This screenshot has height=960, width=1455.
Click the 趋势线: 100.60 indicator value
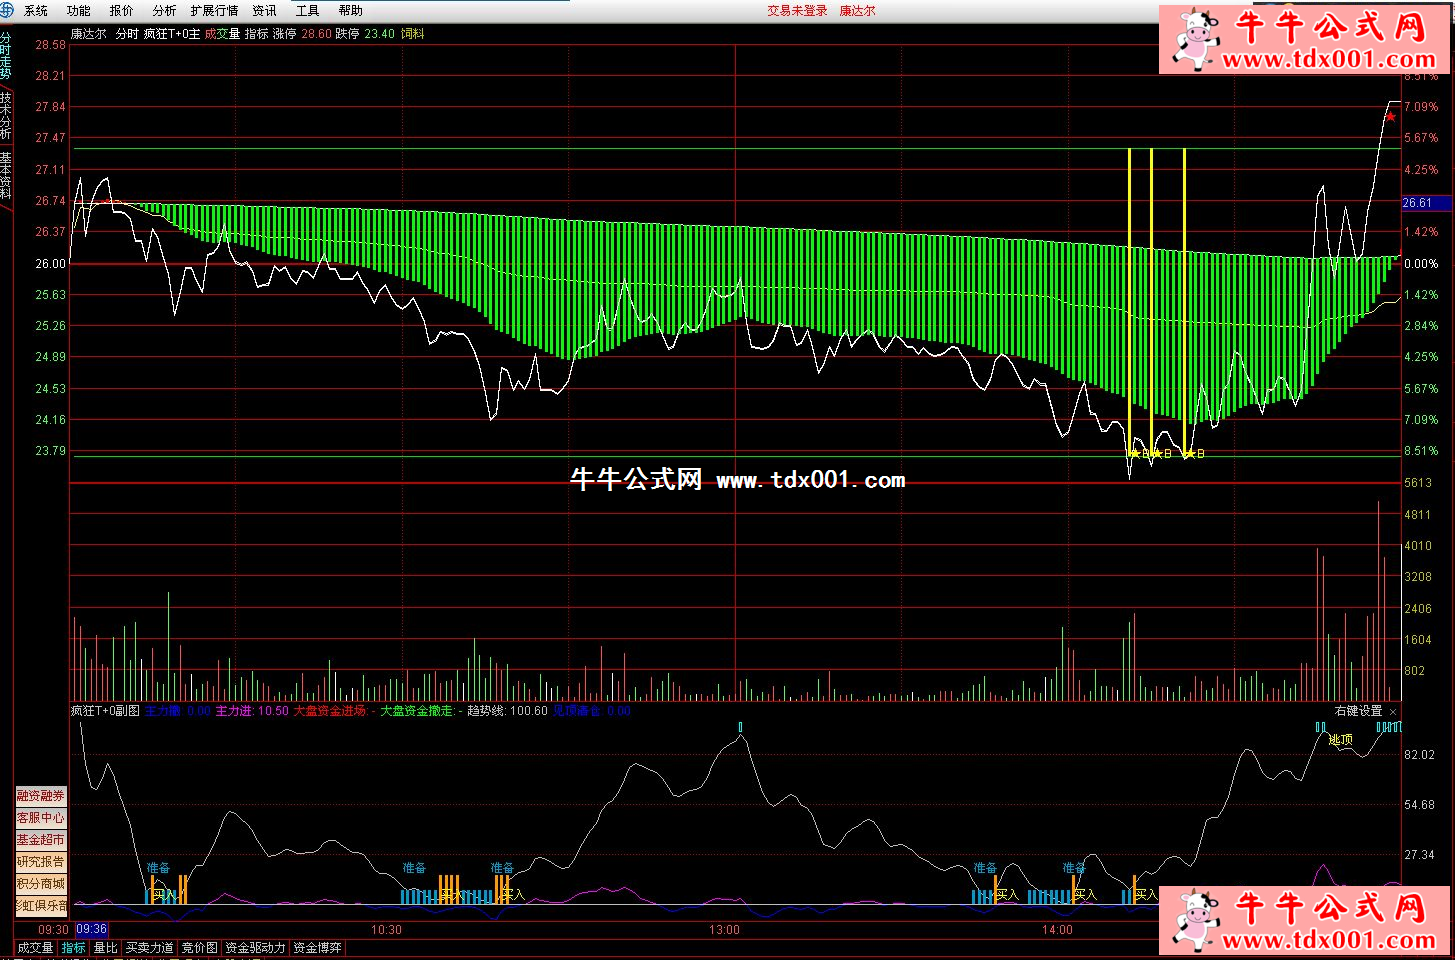(507, 711)
